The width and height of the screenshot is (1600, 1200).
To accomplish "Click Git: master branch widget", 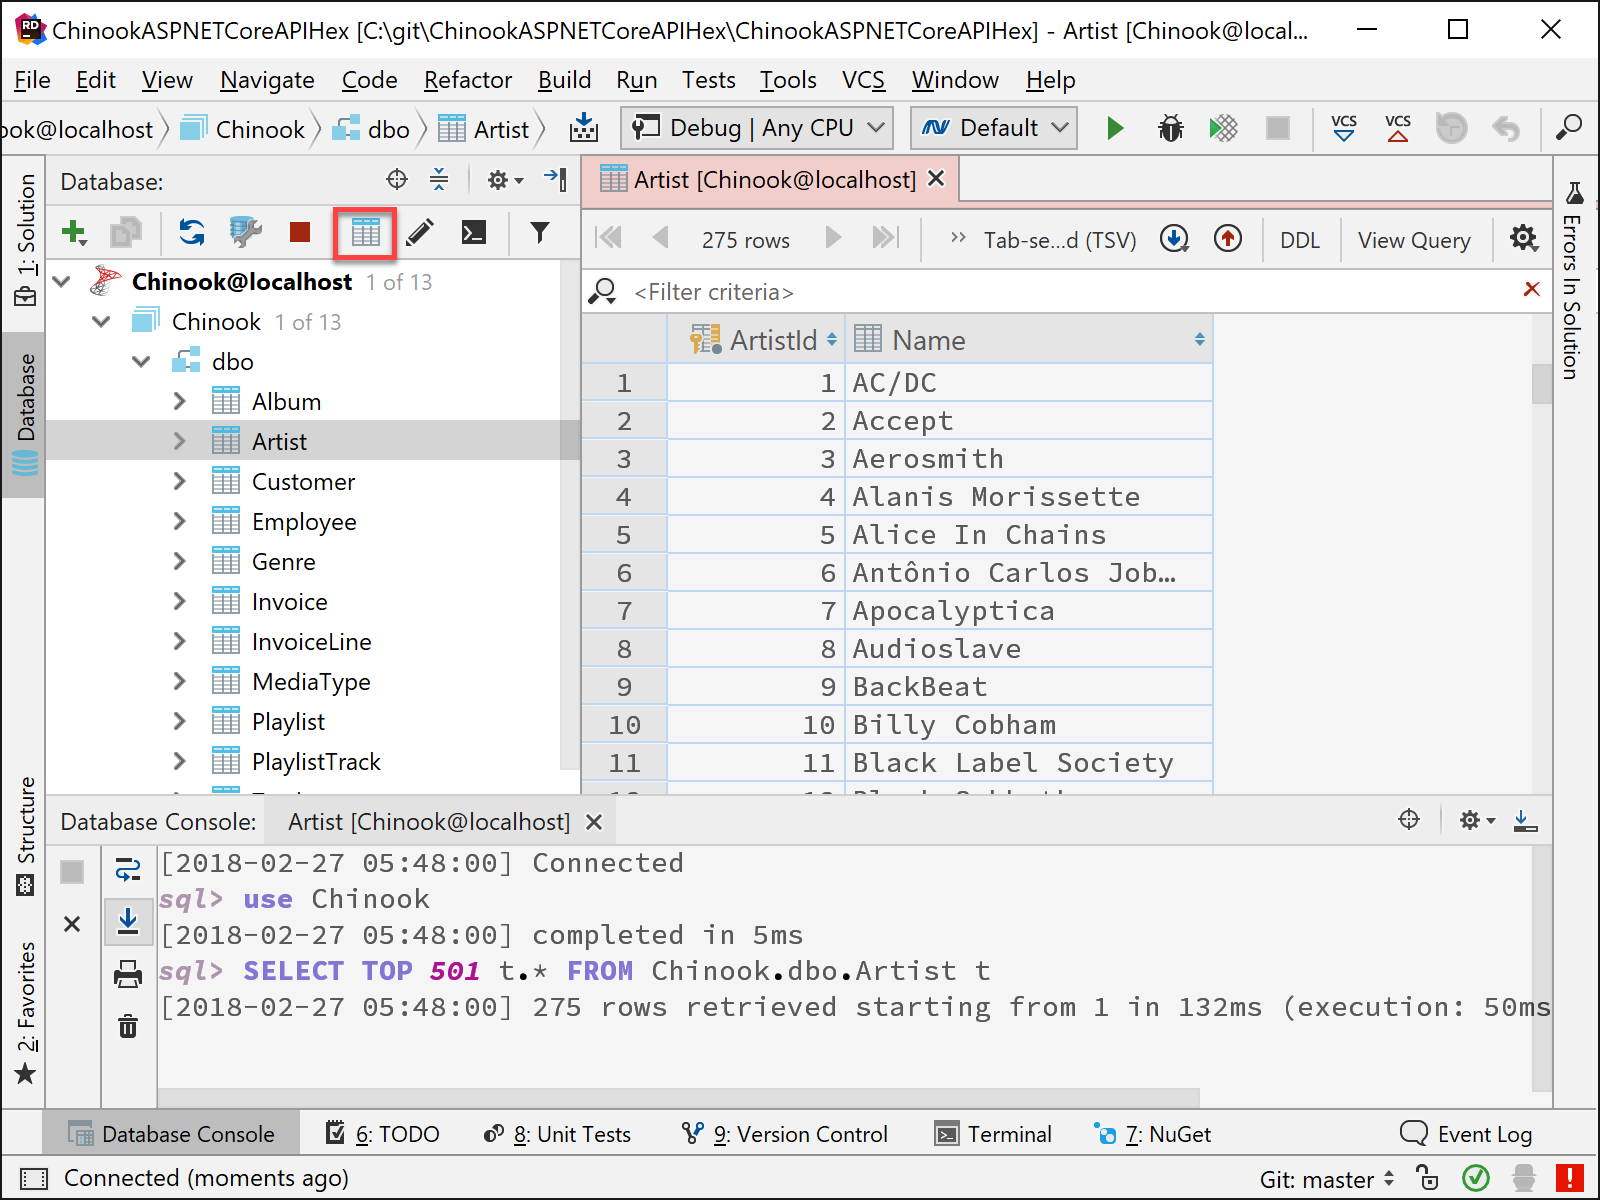I will pos(1327,1180).
